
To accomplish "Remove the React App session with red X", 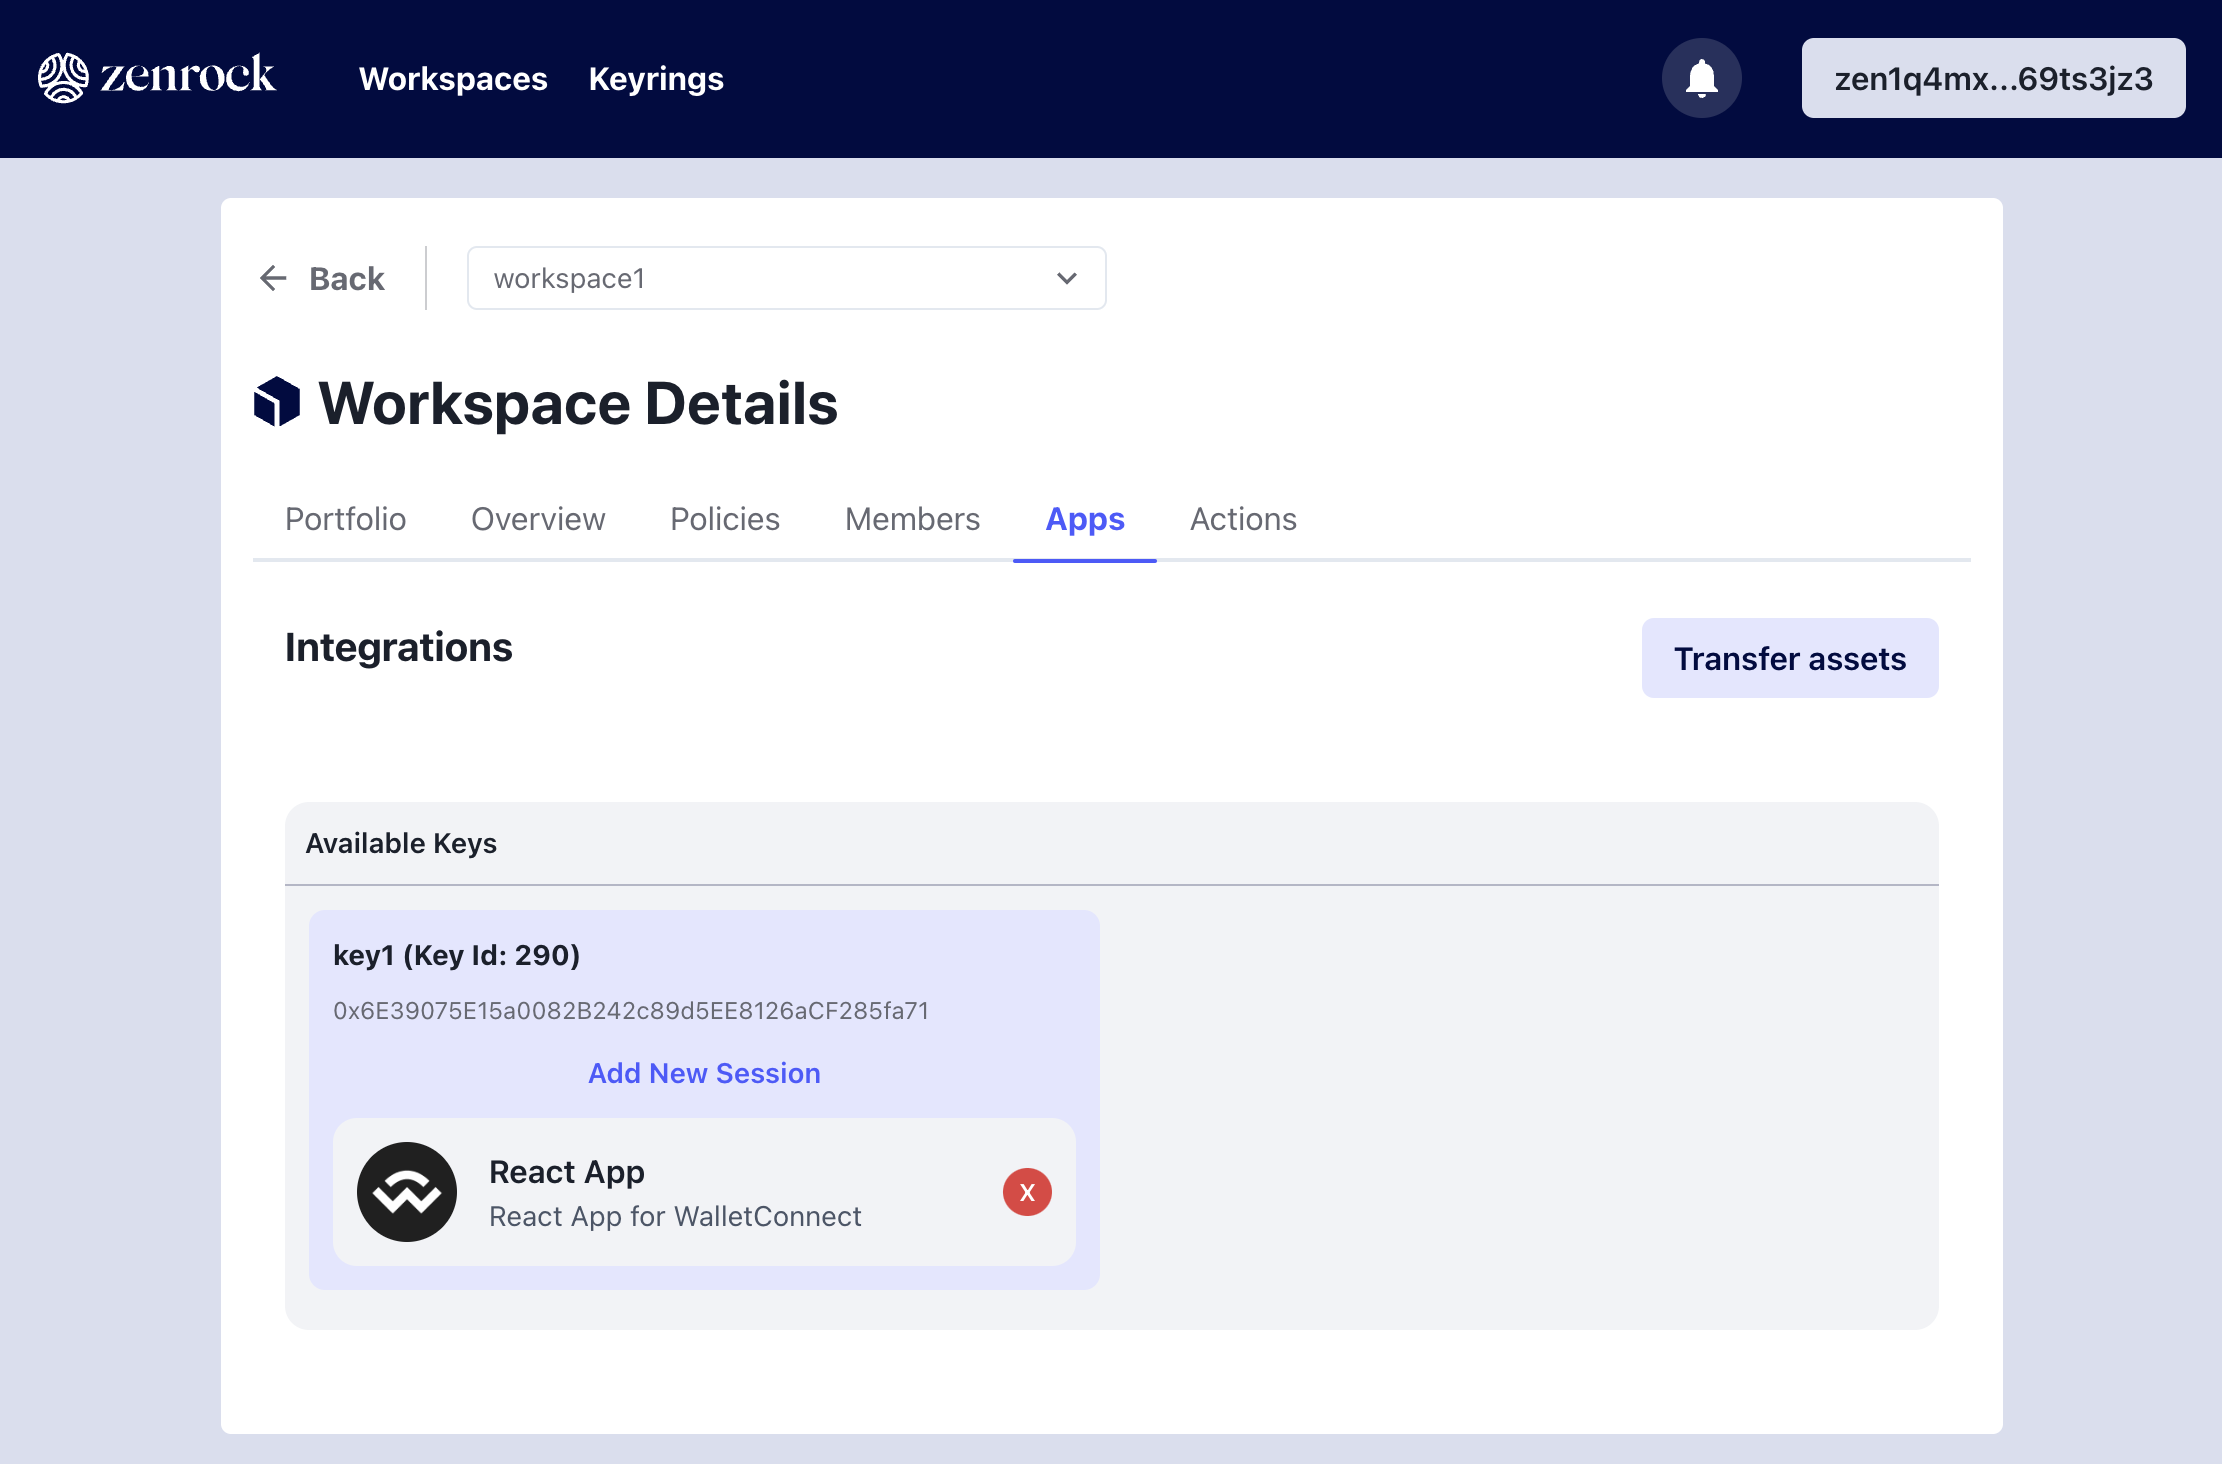I will pos(1027,1192).
